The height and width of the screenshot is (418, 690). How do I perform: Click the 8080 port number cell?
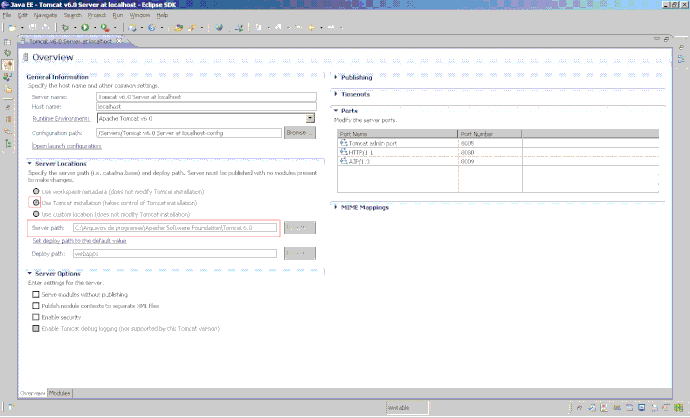coord(490,152)
